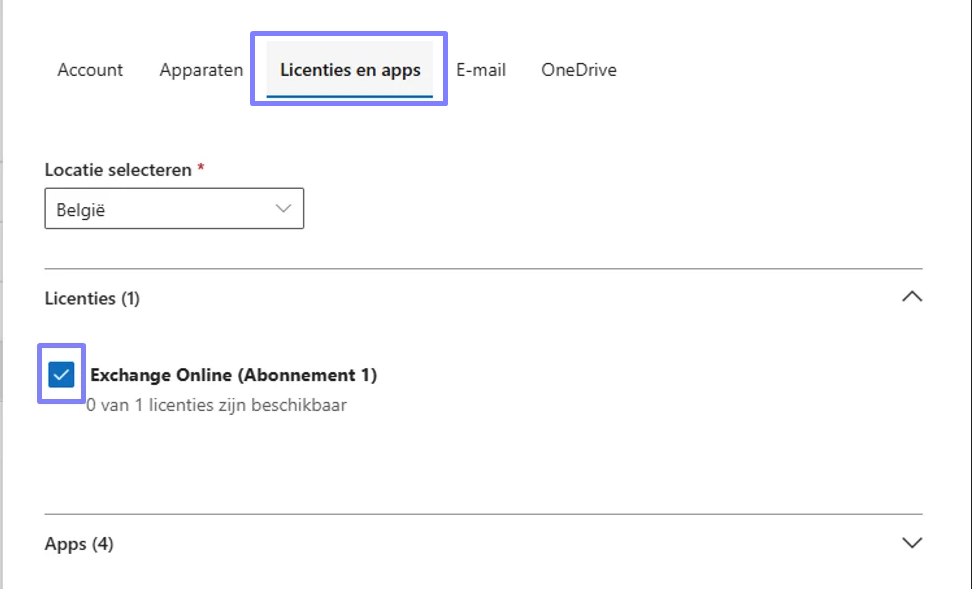
Task: Switch to the Apparaten tab
Action: click(201, 69)
